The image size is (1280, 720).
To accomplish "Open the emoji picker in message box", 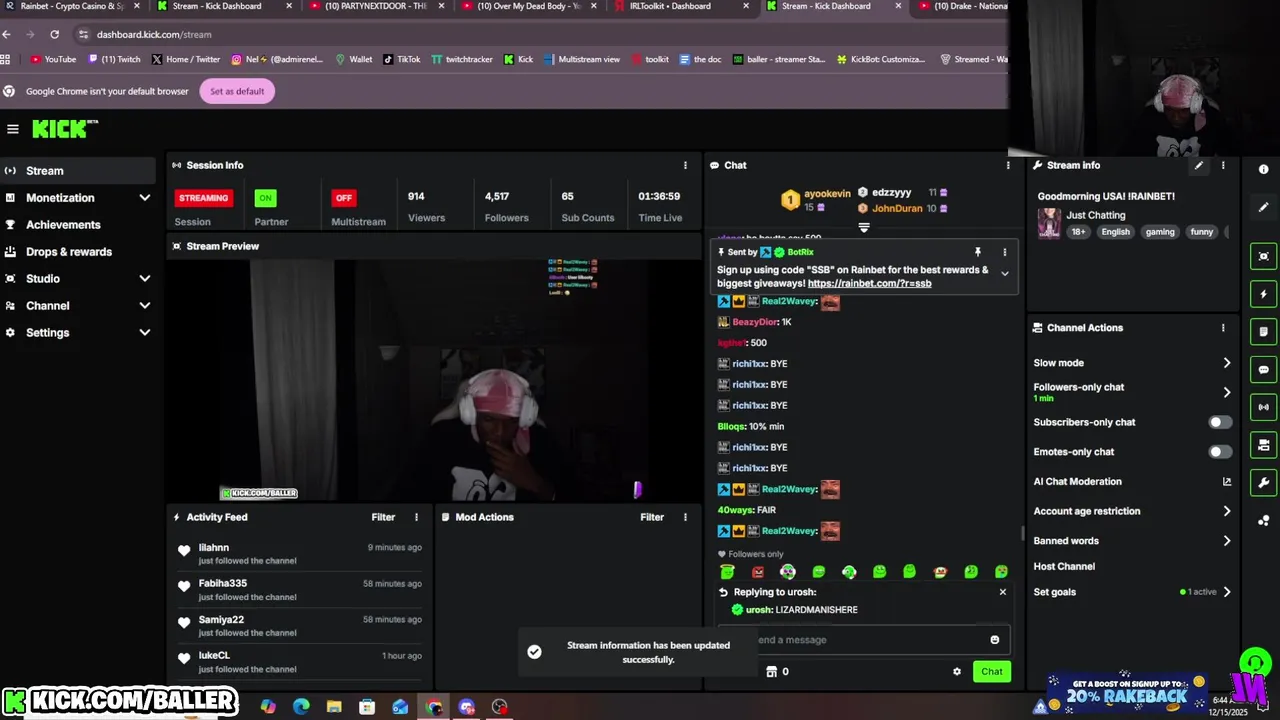I will tap(994, 640).
